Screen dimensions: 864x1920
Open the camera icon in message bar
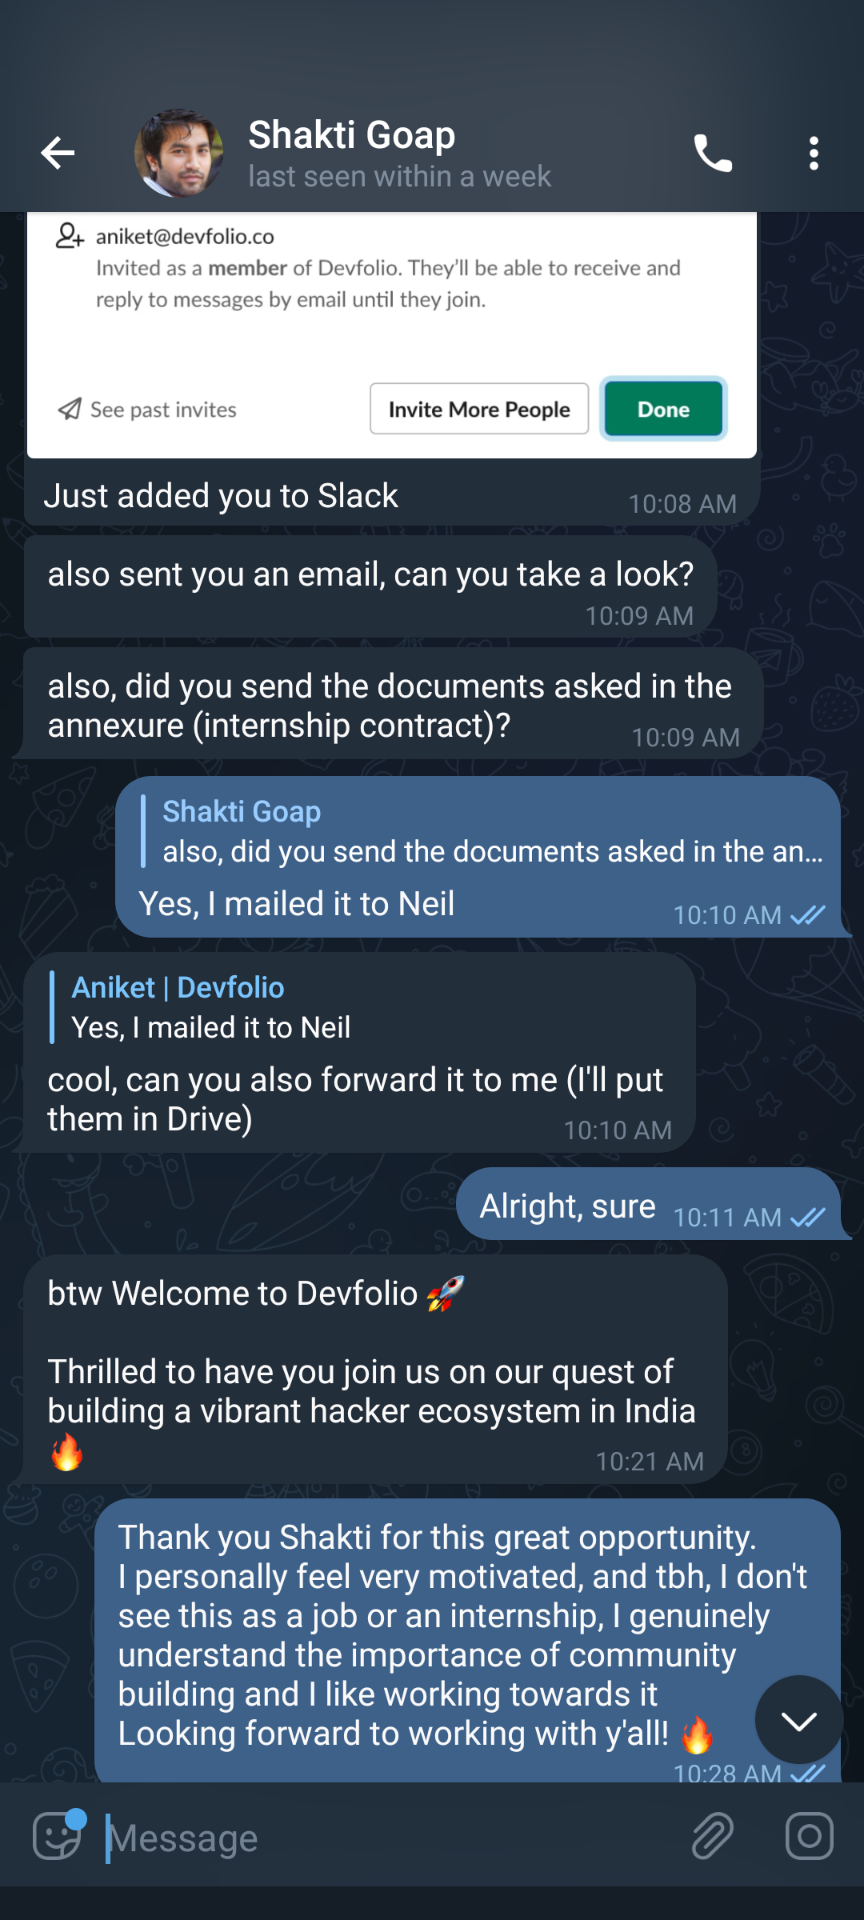(x=809, y=1836)
